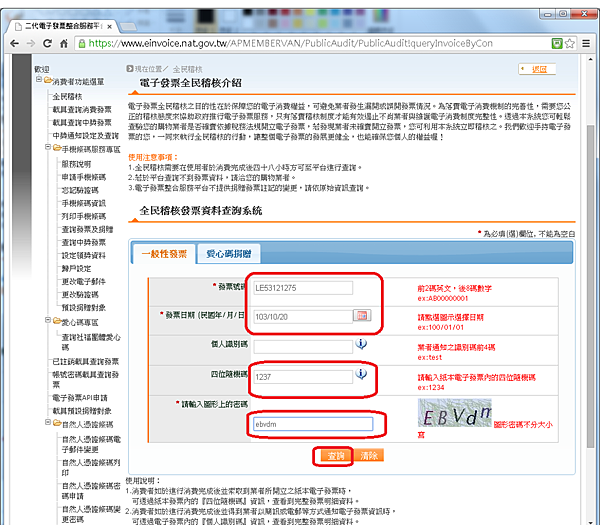Image resolution: width=600 pixels, height=525 pixels.
Task: Open 手機條碼資訊 in the sidebar
Action: (x=84, y=203)
